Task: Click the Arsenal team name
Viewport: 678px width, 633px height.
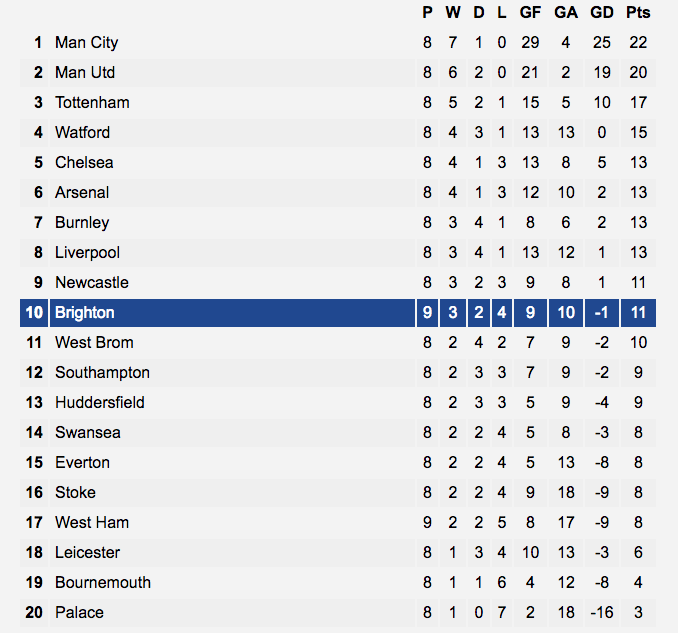Action: pyautogui.click(x=82, y=192)
